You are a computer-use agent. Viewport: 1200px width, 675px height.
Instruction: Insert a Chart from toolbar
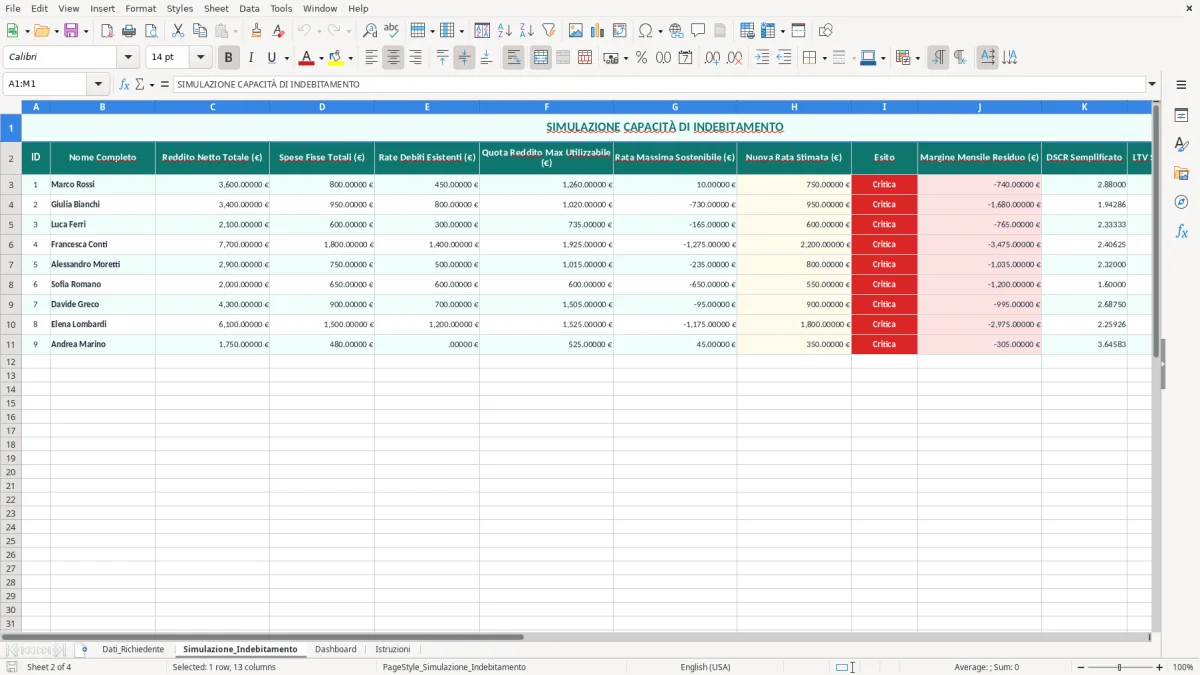598,31
